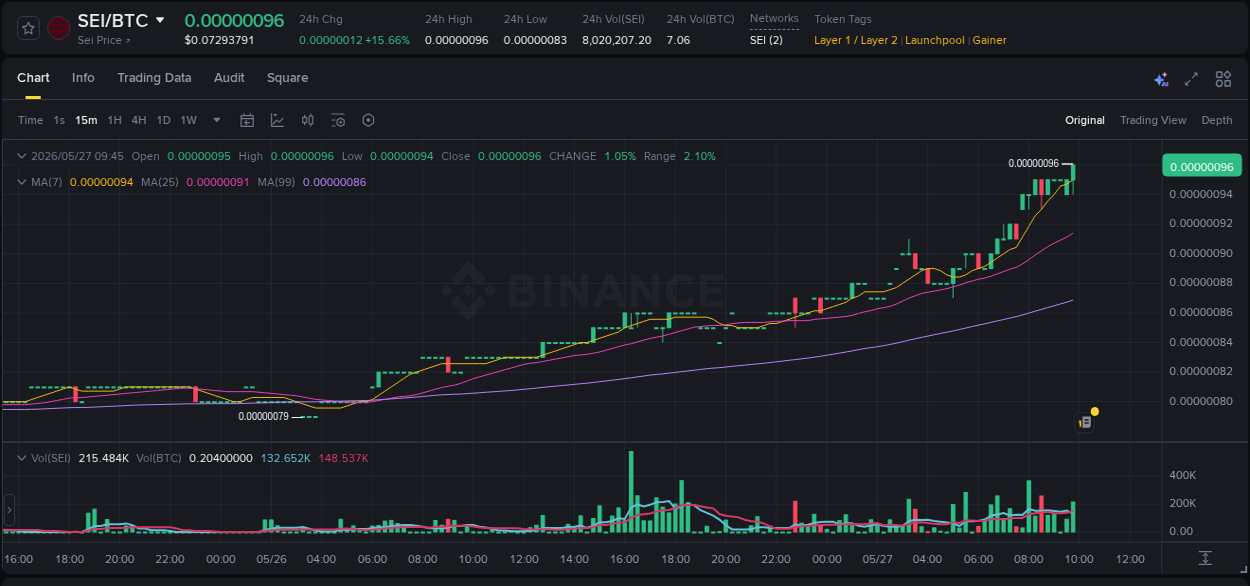Open the candlestick chart style icon
The height and width of the screenshot is (586, 1250).
point(308,120)
